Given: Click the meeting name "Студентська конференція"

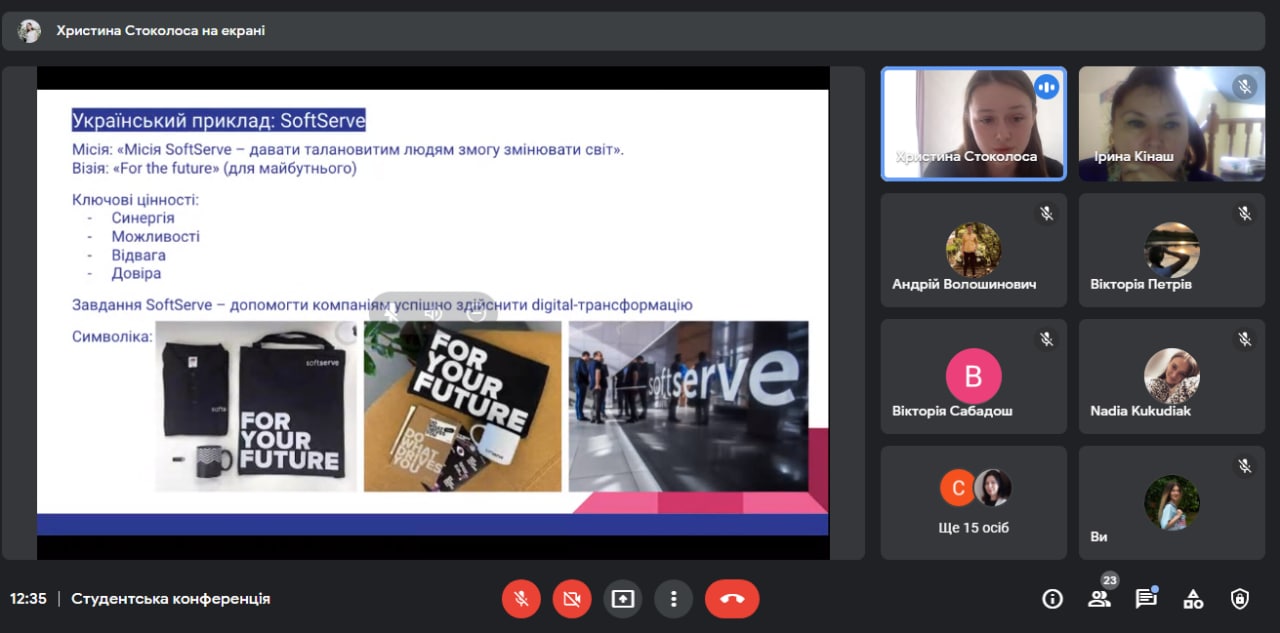Looking at the screenshot, I should [x=170, y=599].
